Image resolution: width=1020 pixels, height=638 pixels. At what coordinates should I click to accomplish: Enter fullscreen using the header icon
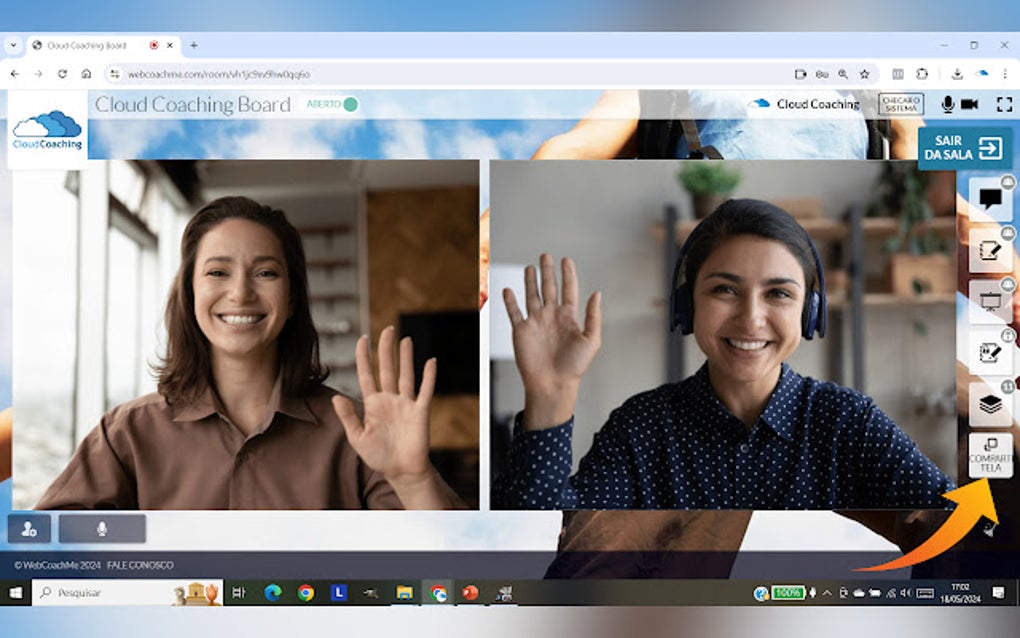coord(1003,104)
